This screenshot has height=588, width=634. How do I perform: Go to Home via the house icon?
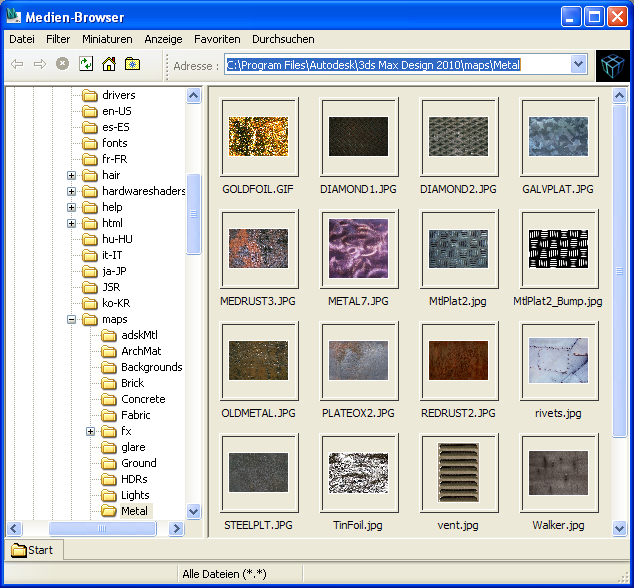pyautogui.click(x=109, y=64)
